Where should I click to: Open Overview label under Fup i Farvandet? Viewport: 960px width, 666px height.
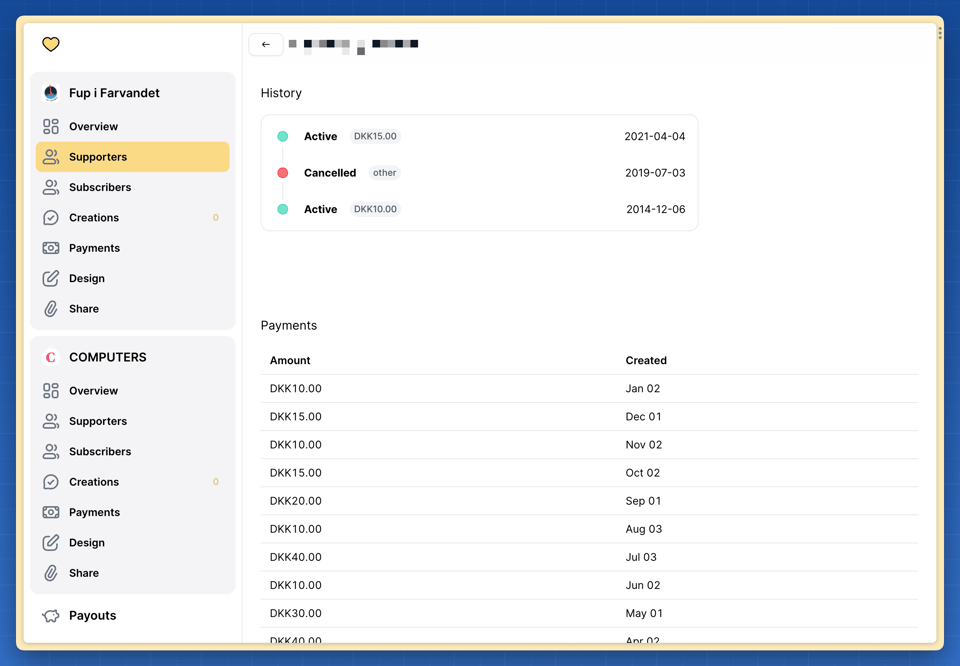click(x=93, y=127)
